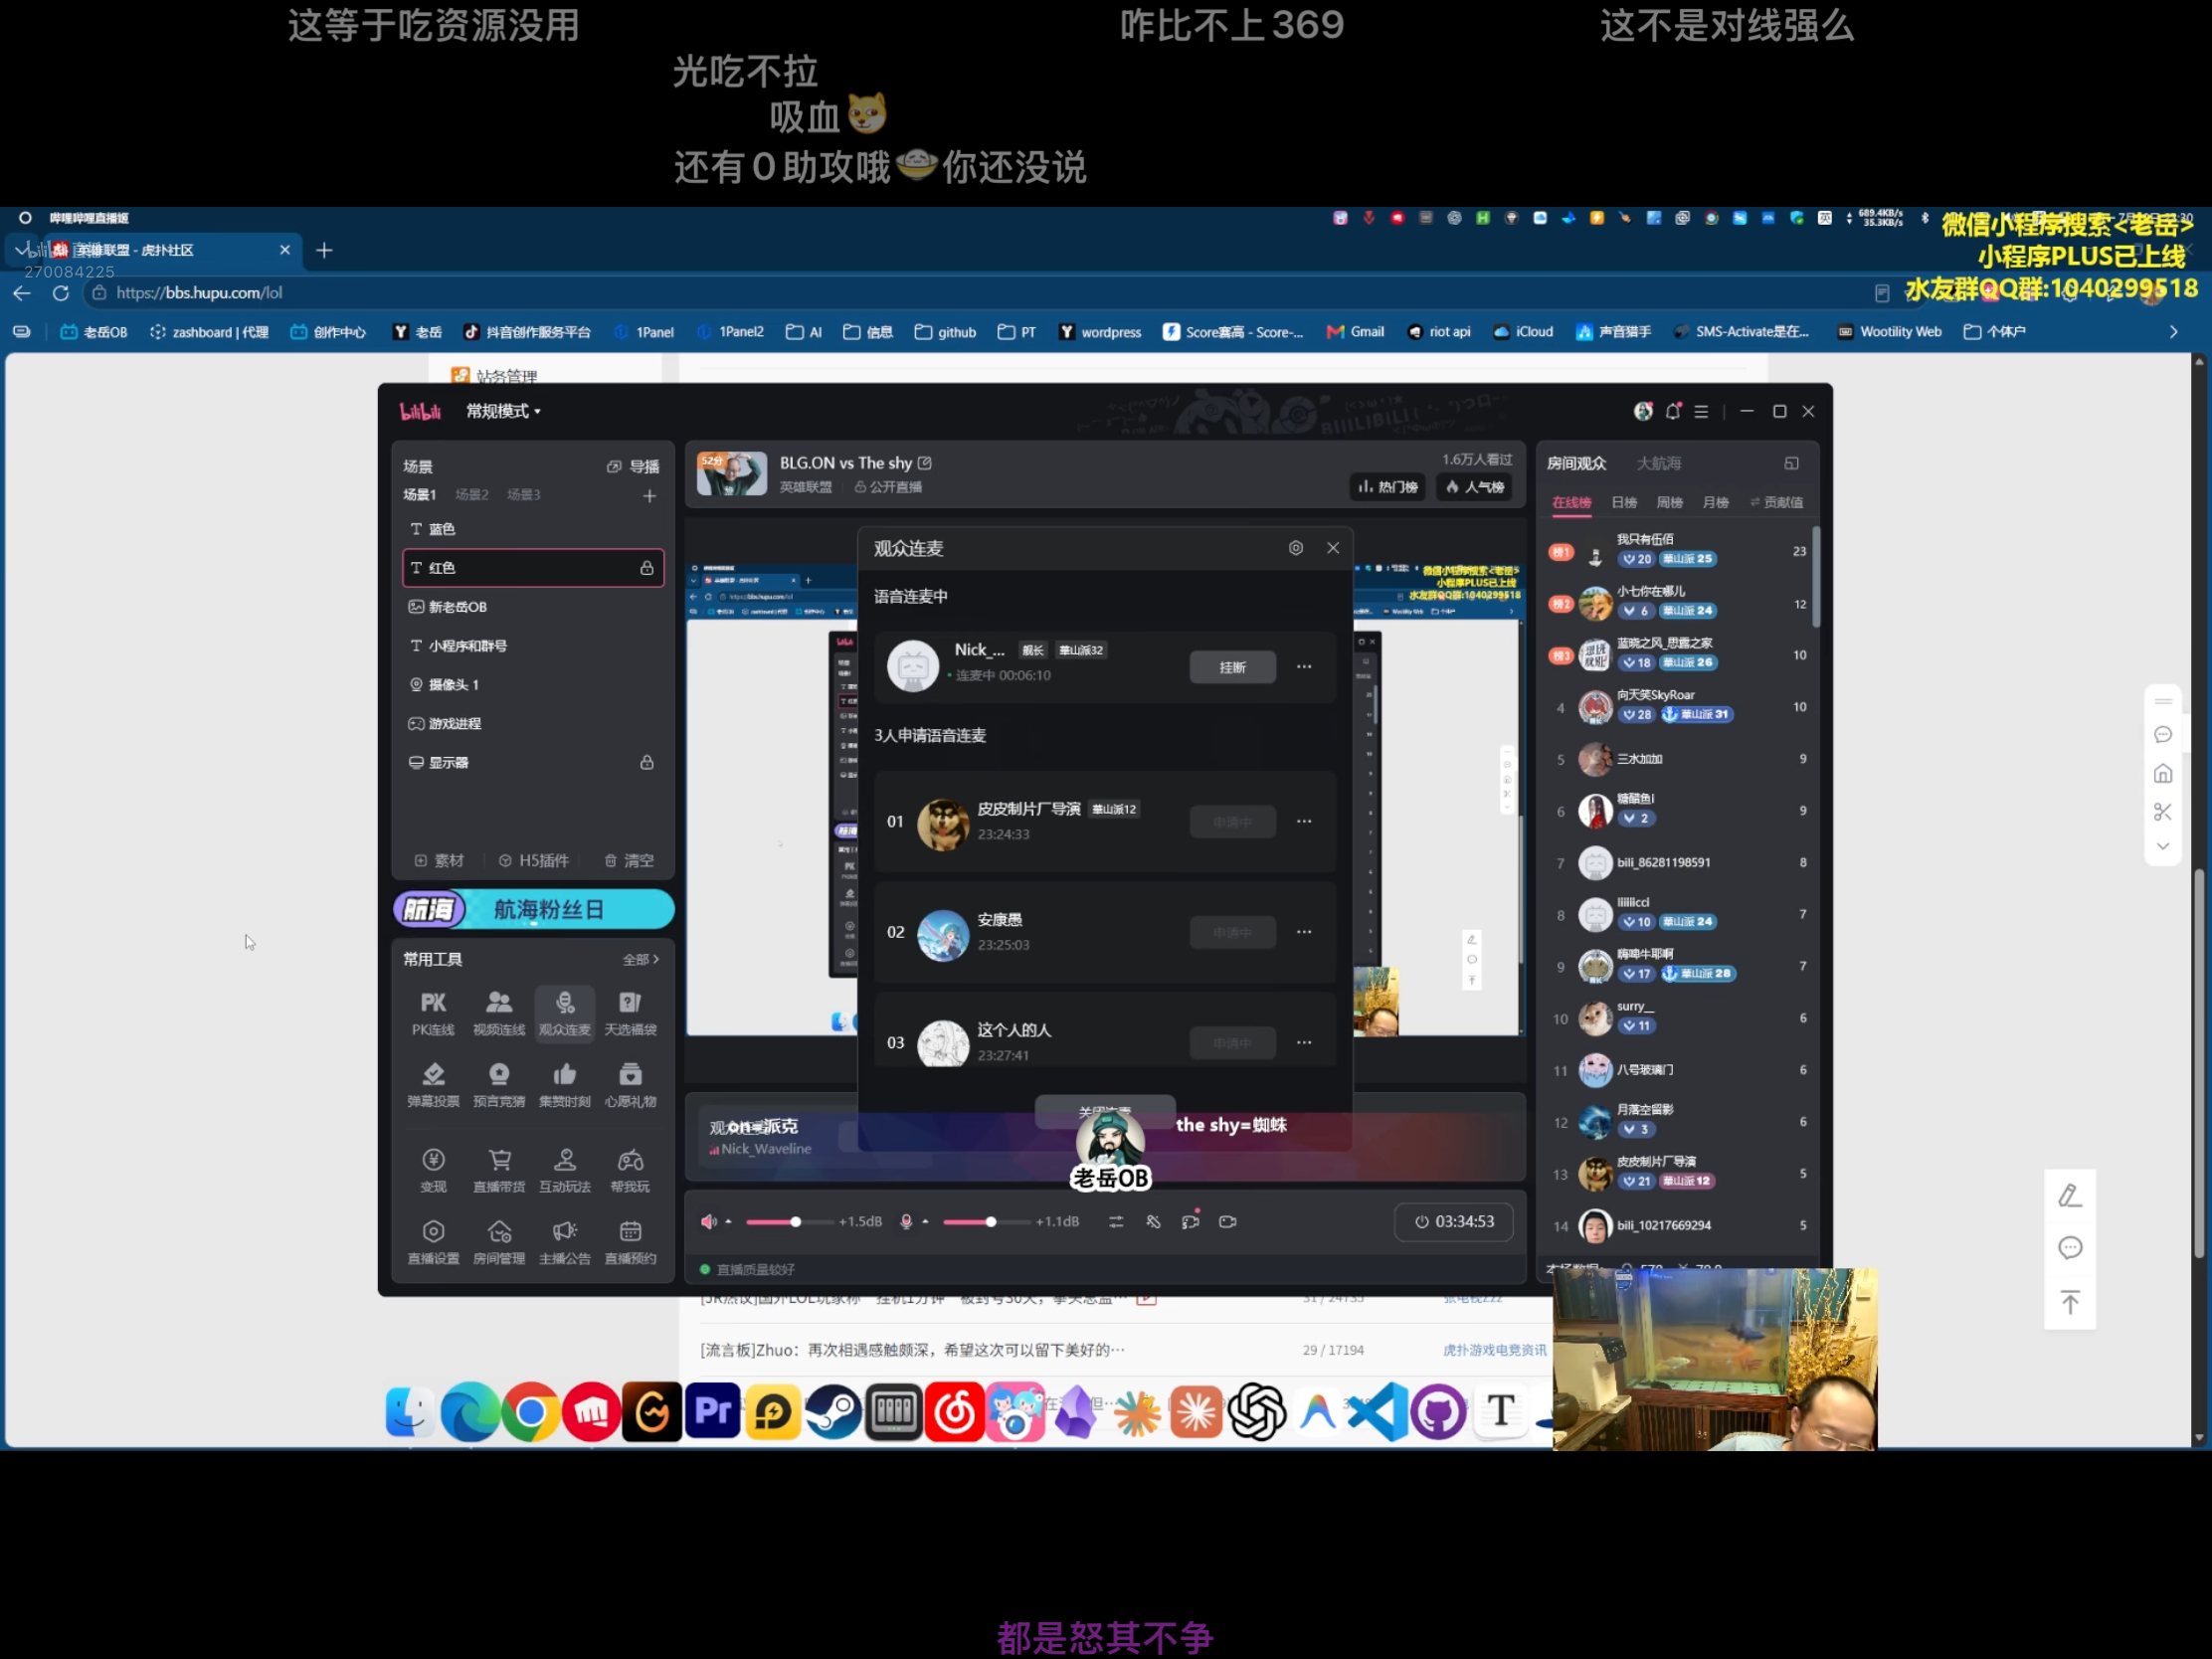This screenshot has width=2212, height=1659.
Task: Pop out the 房间观众 audience panel
Action: coord(1791,463)
